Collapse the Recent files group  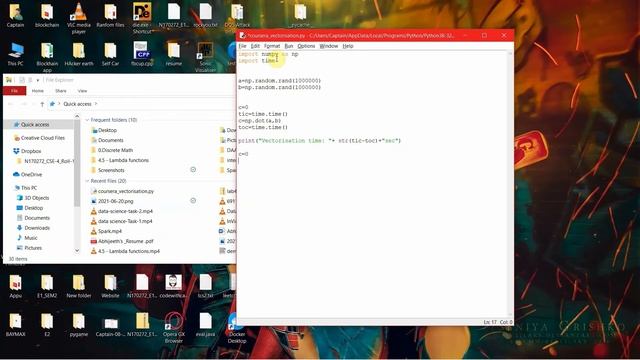[x=87, y=181]
